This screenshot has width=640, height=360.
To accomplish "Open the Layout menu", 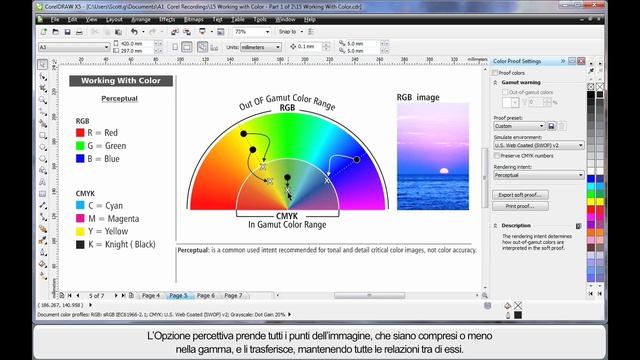I will click(114, 20).
